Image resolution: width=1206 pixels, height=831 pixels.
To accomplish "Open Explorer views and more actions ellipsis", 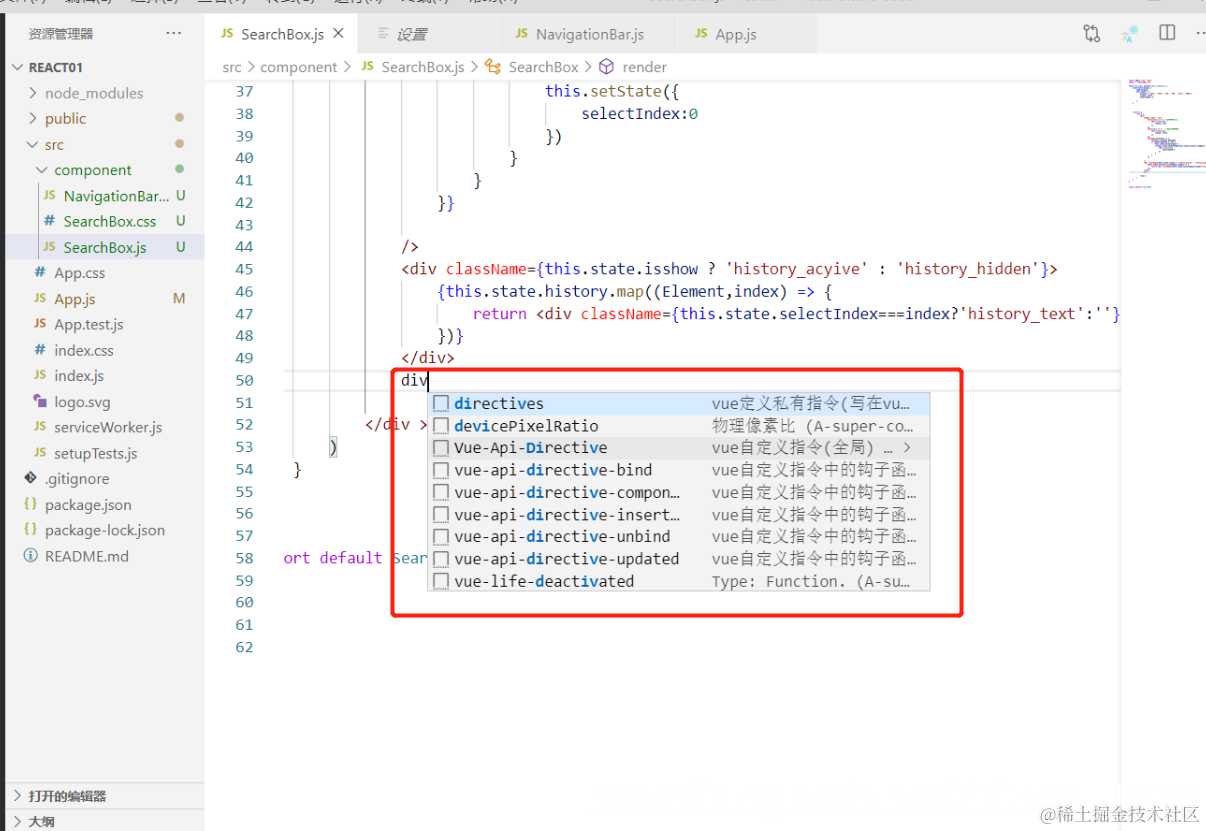I will 174,33.
